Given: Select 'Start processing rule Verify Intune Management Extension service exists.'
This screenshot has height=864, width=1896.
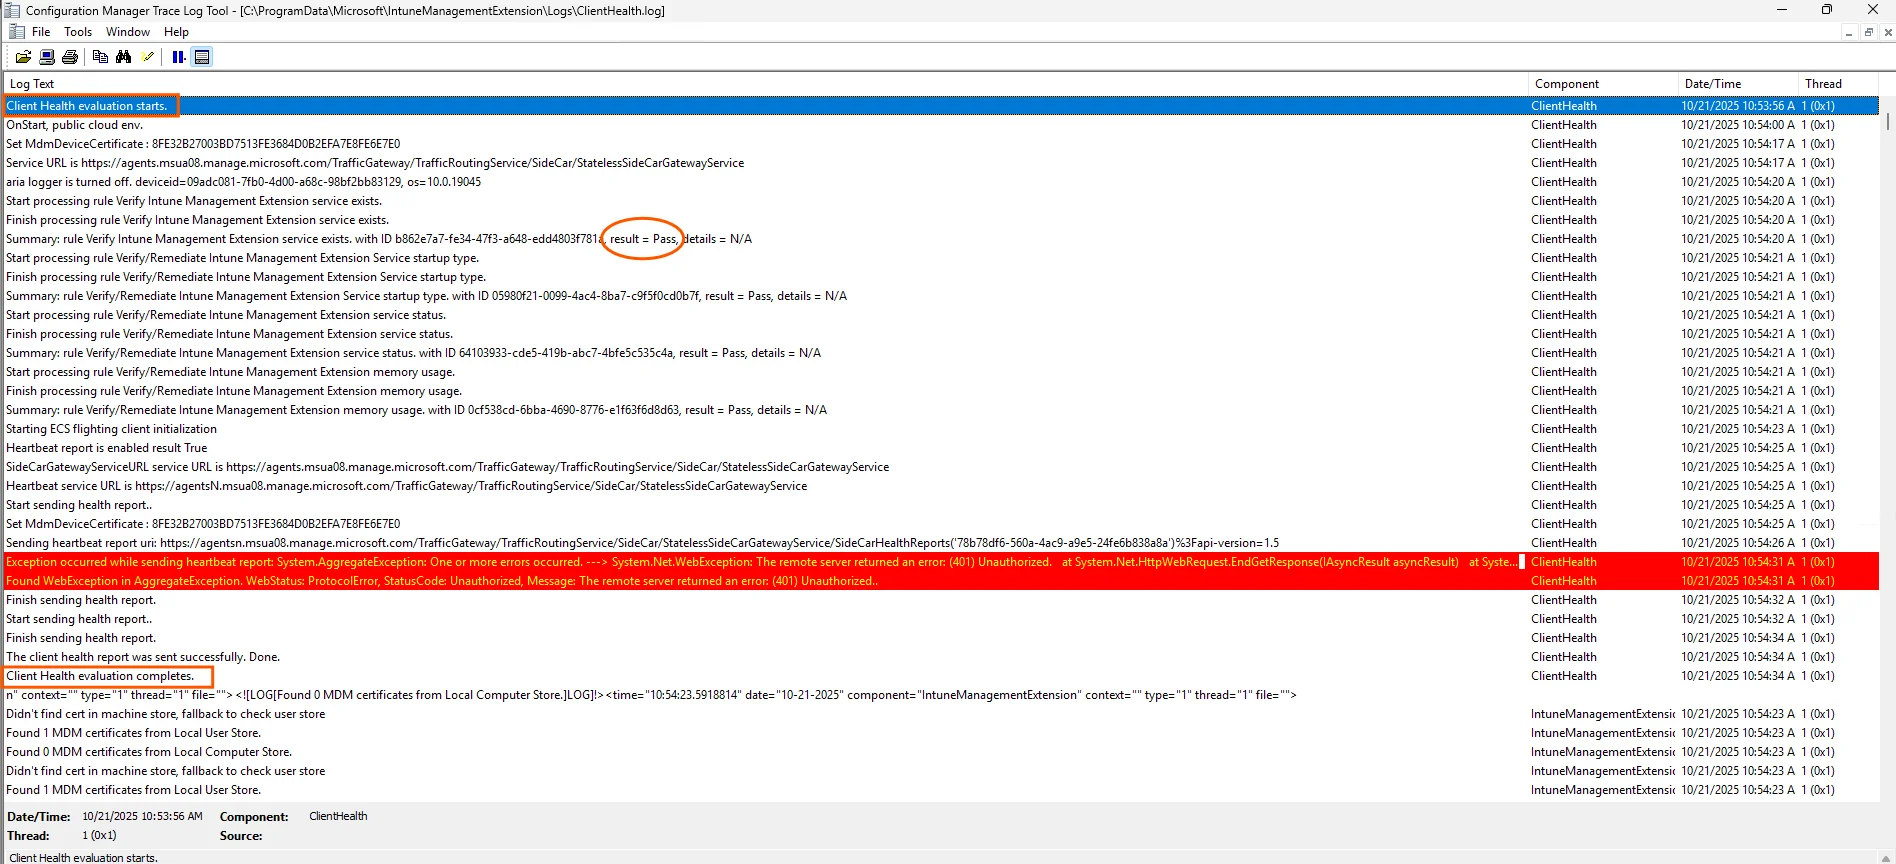Looking at the screenshot, I should 941,201.
